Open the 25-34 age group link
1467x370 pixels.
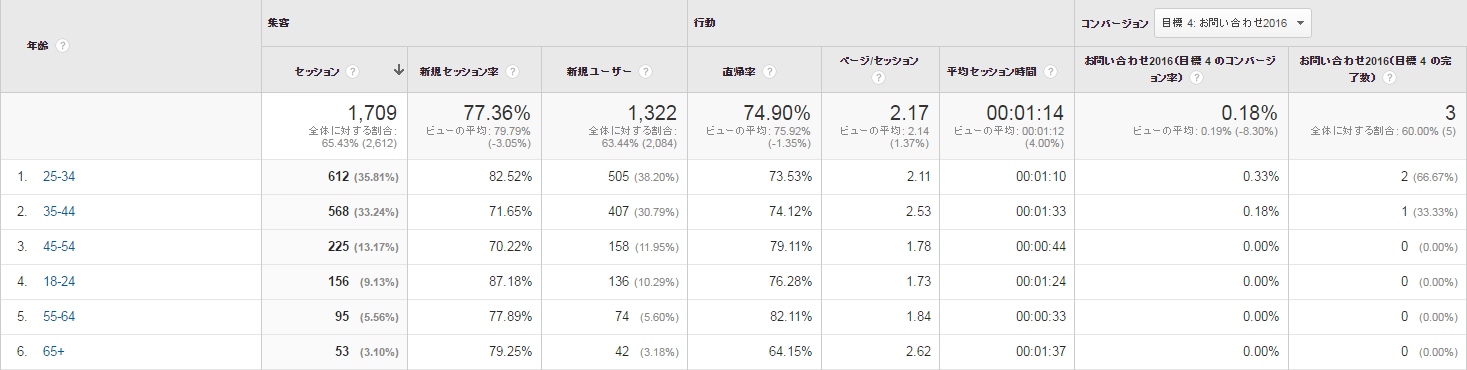(59, 177)
